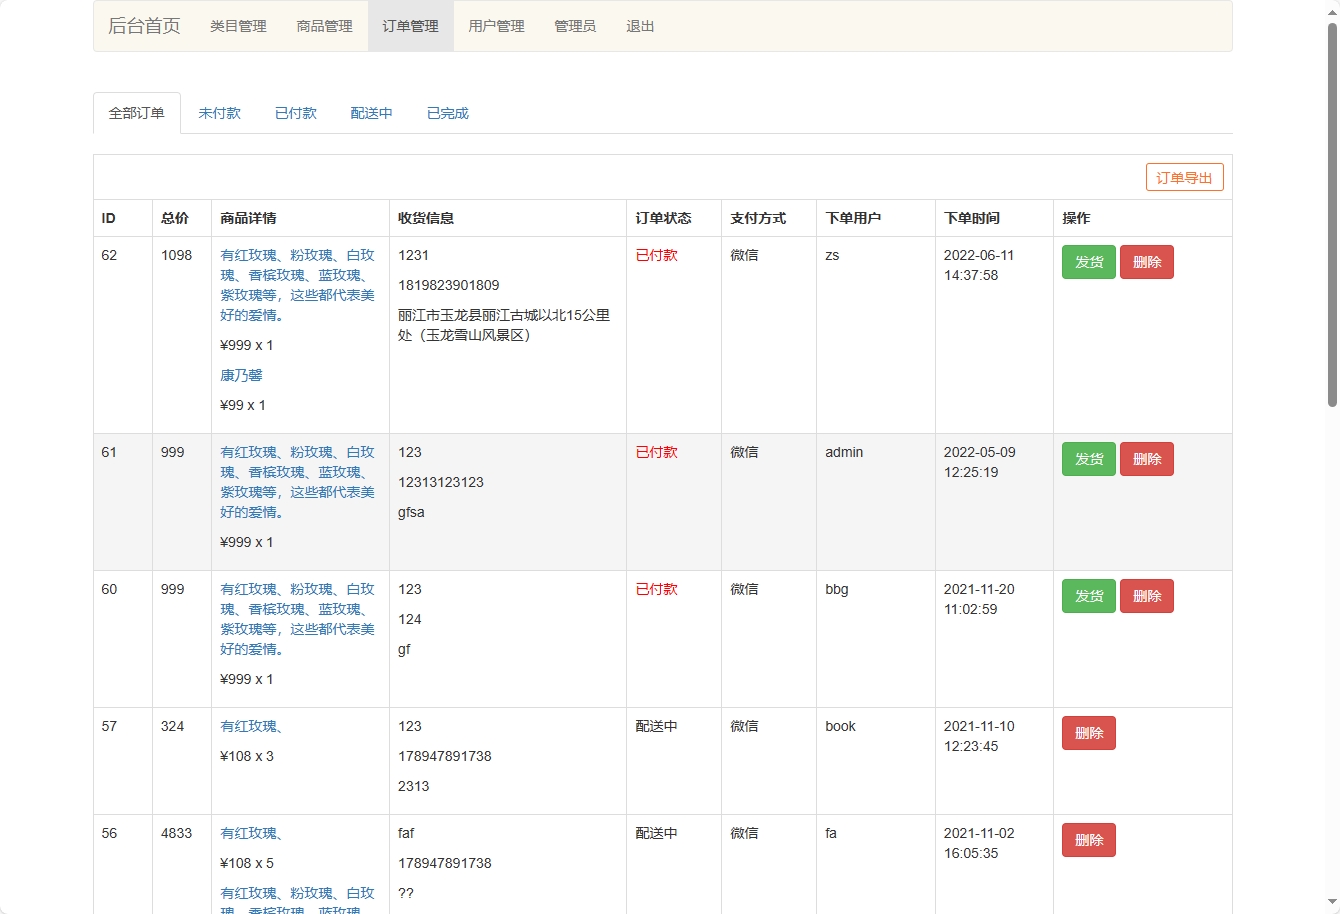Open the 用户管理 menu

(x=496, y=26)
